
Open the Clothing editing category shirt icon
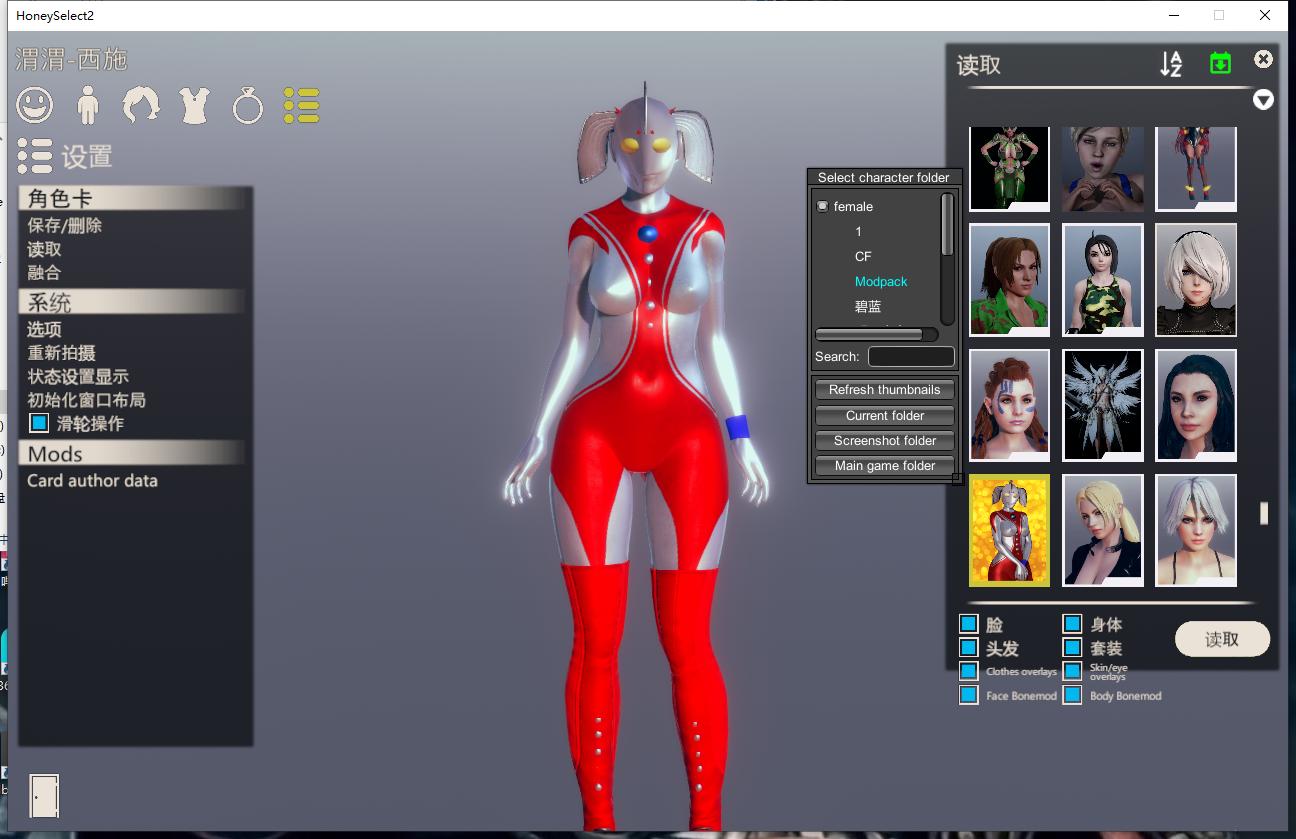[x=194, y=104]
